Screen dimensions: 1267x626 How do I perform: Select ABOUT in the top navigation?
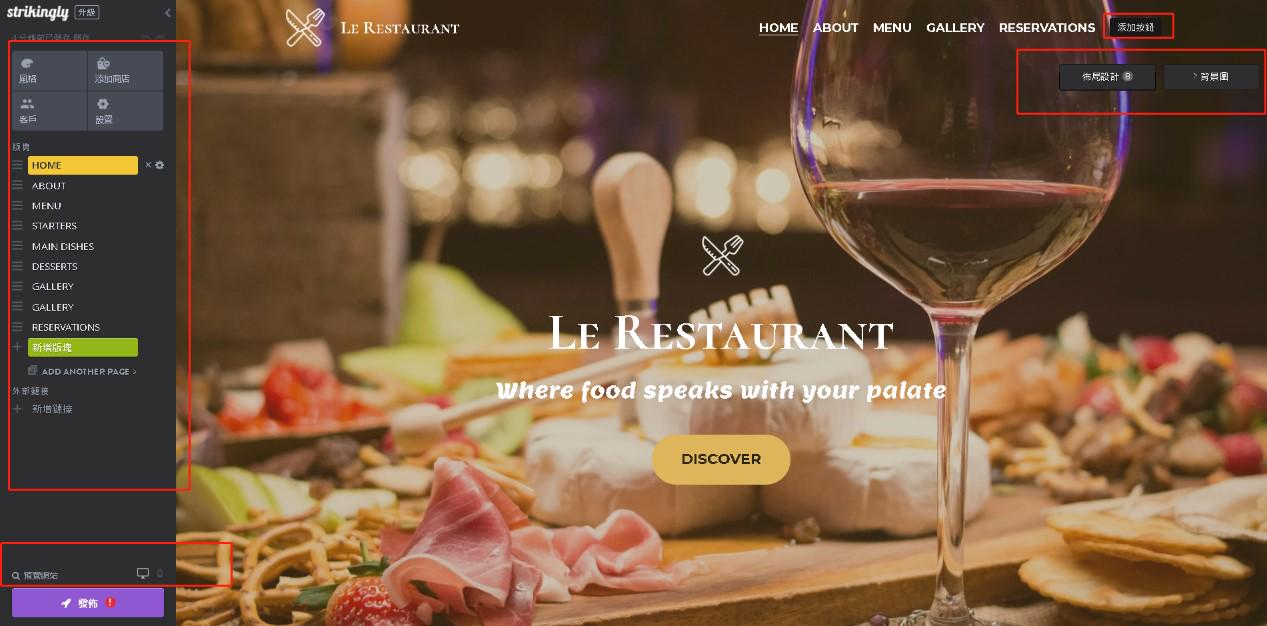(x=835, y=27)
